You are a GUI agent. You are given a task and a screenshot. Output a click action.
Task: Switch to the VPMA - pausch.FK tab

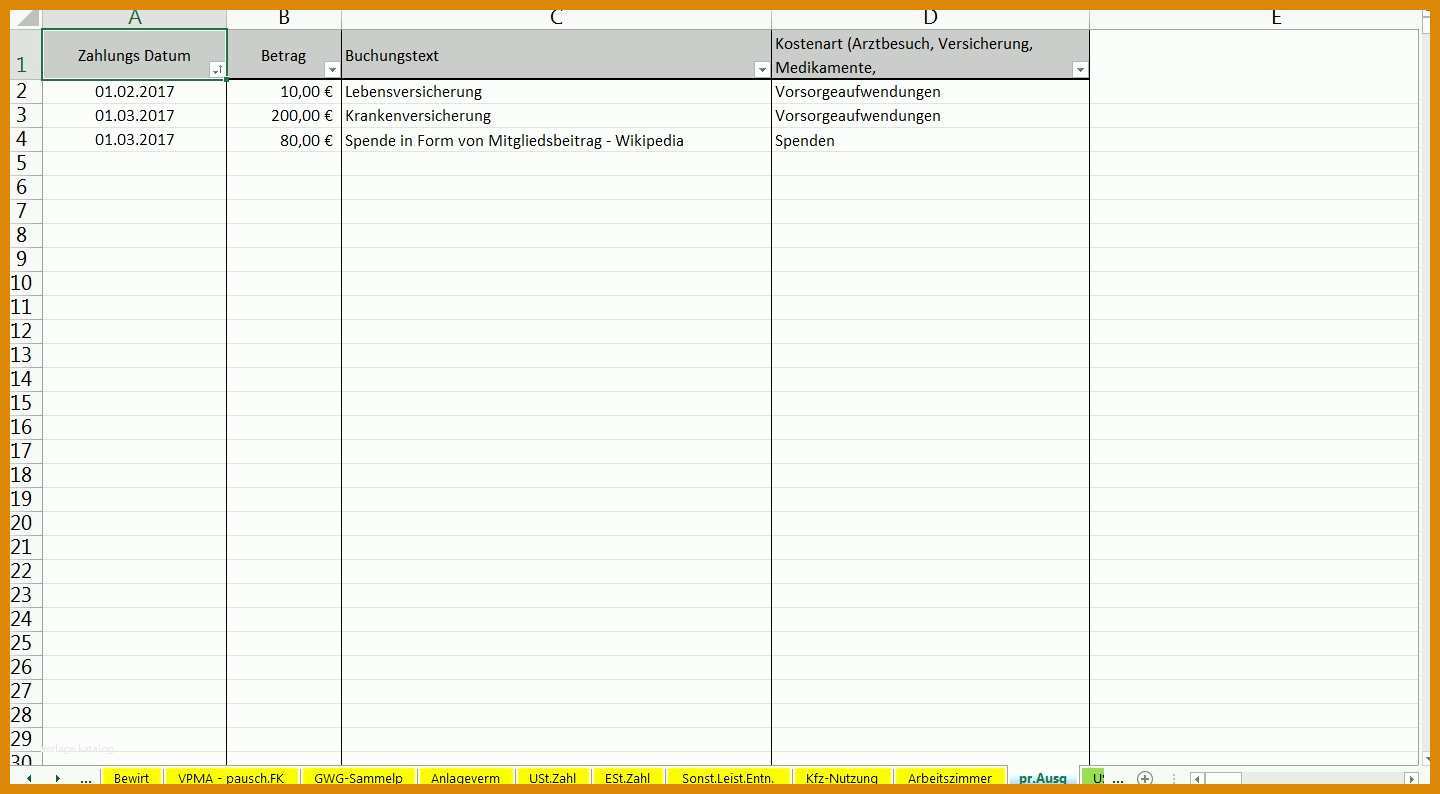pyautogui.click(x=231, y=778)
